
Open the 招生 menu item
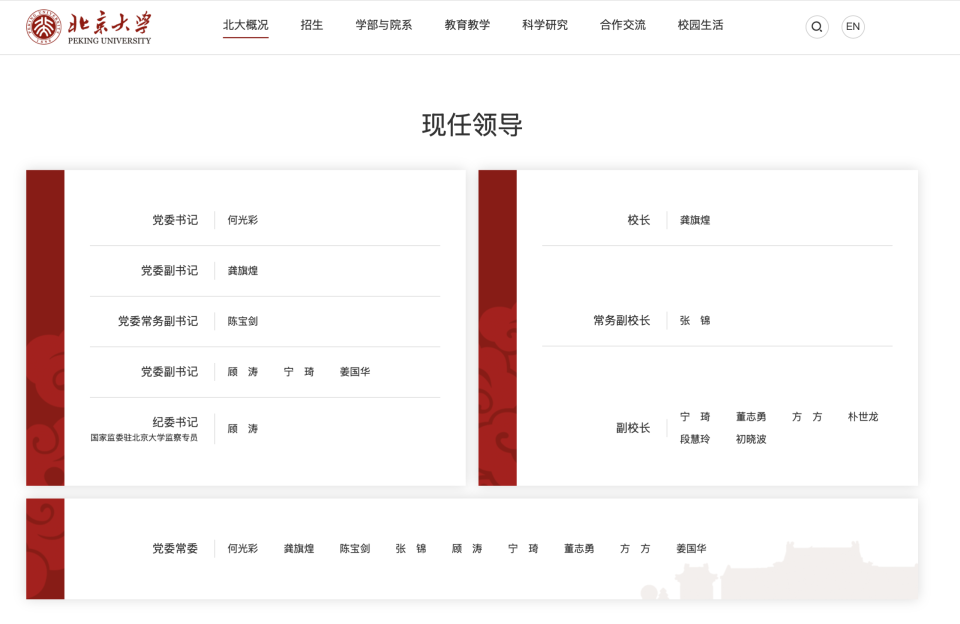[310, 25]
